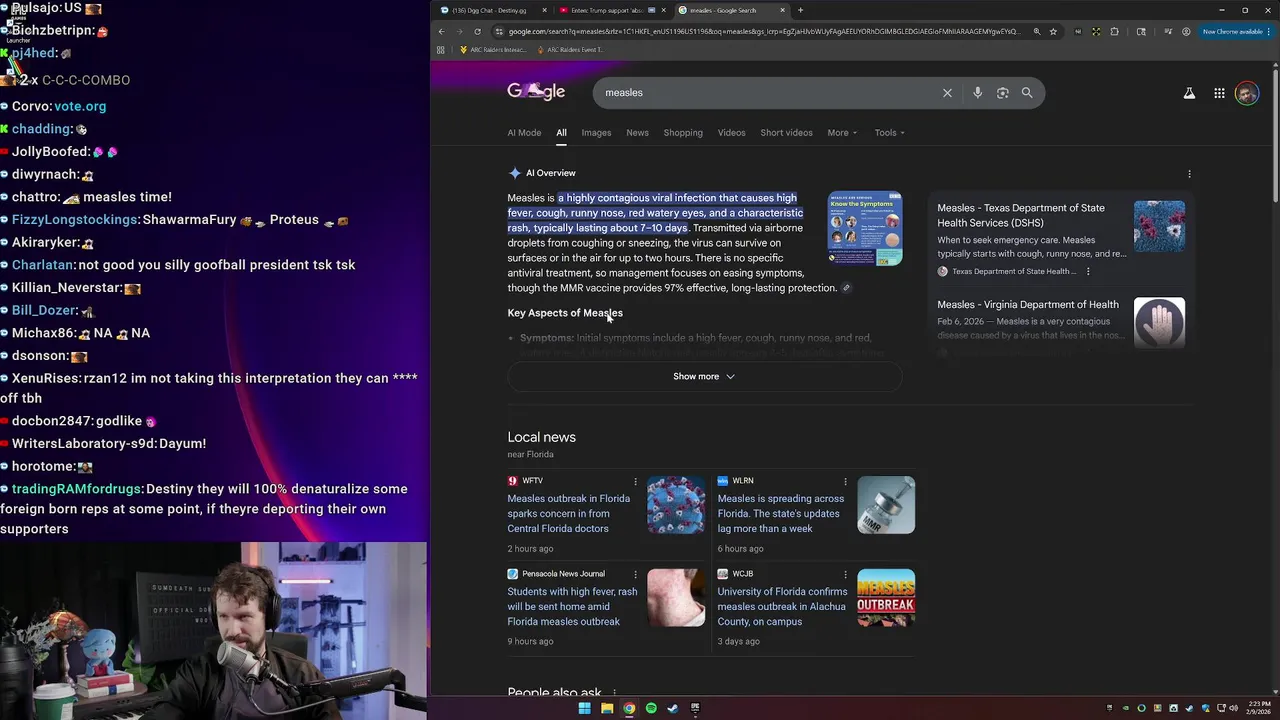Click the Key Aspects of Measles heading
This screenshot has height=720, width=1280.
coord(565,313)
